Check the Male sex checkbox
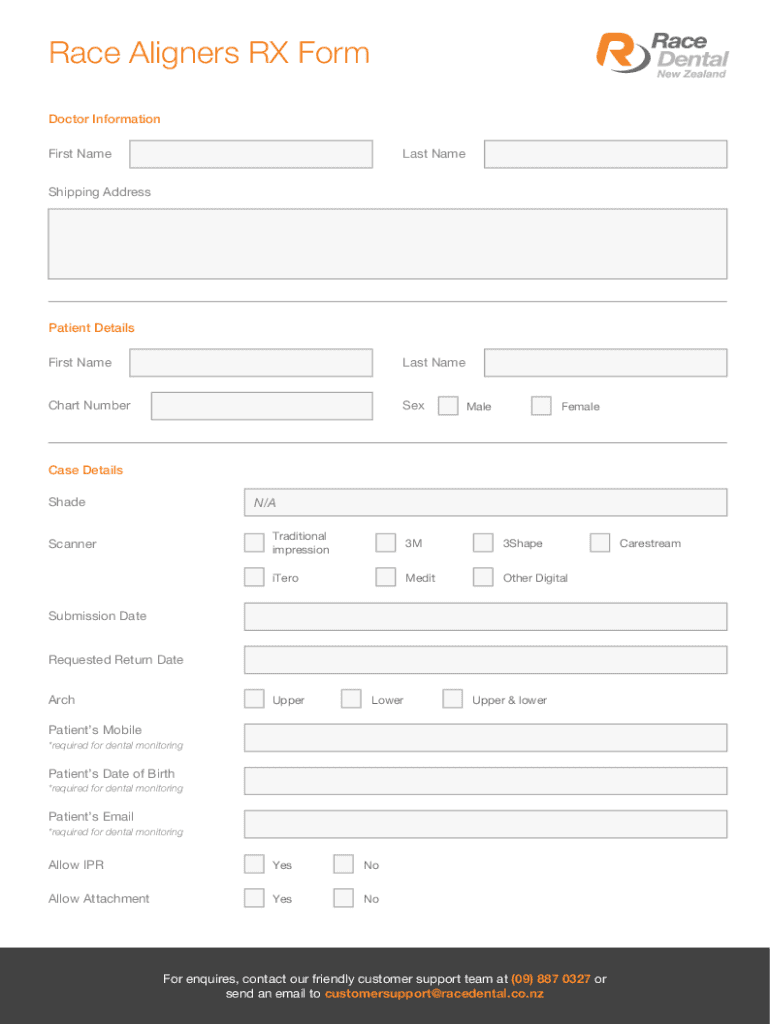 pos(448,406)
